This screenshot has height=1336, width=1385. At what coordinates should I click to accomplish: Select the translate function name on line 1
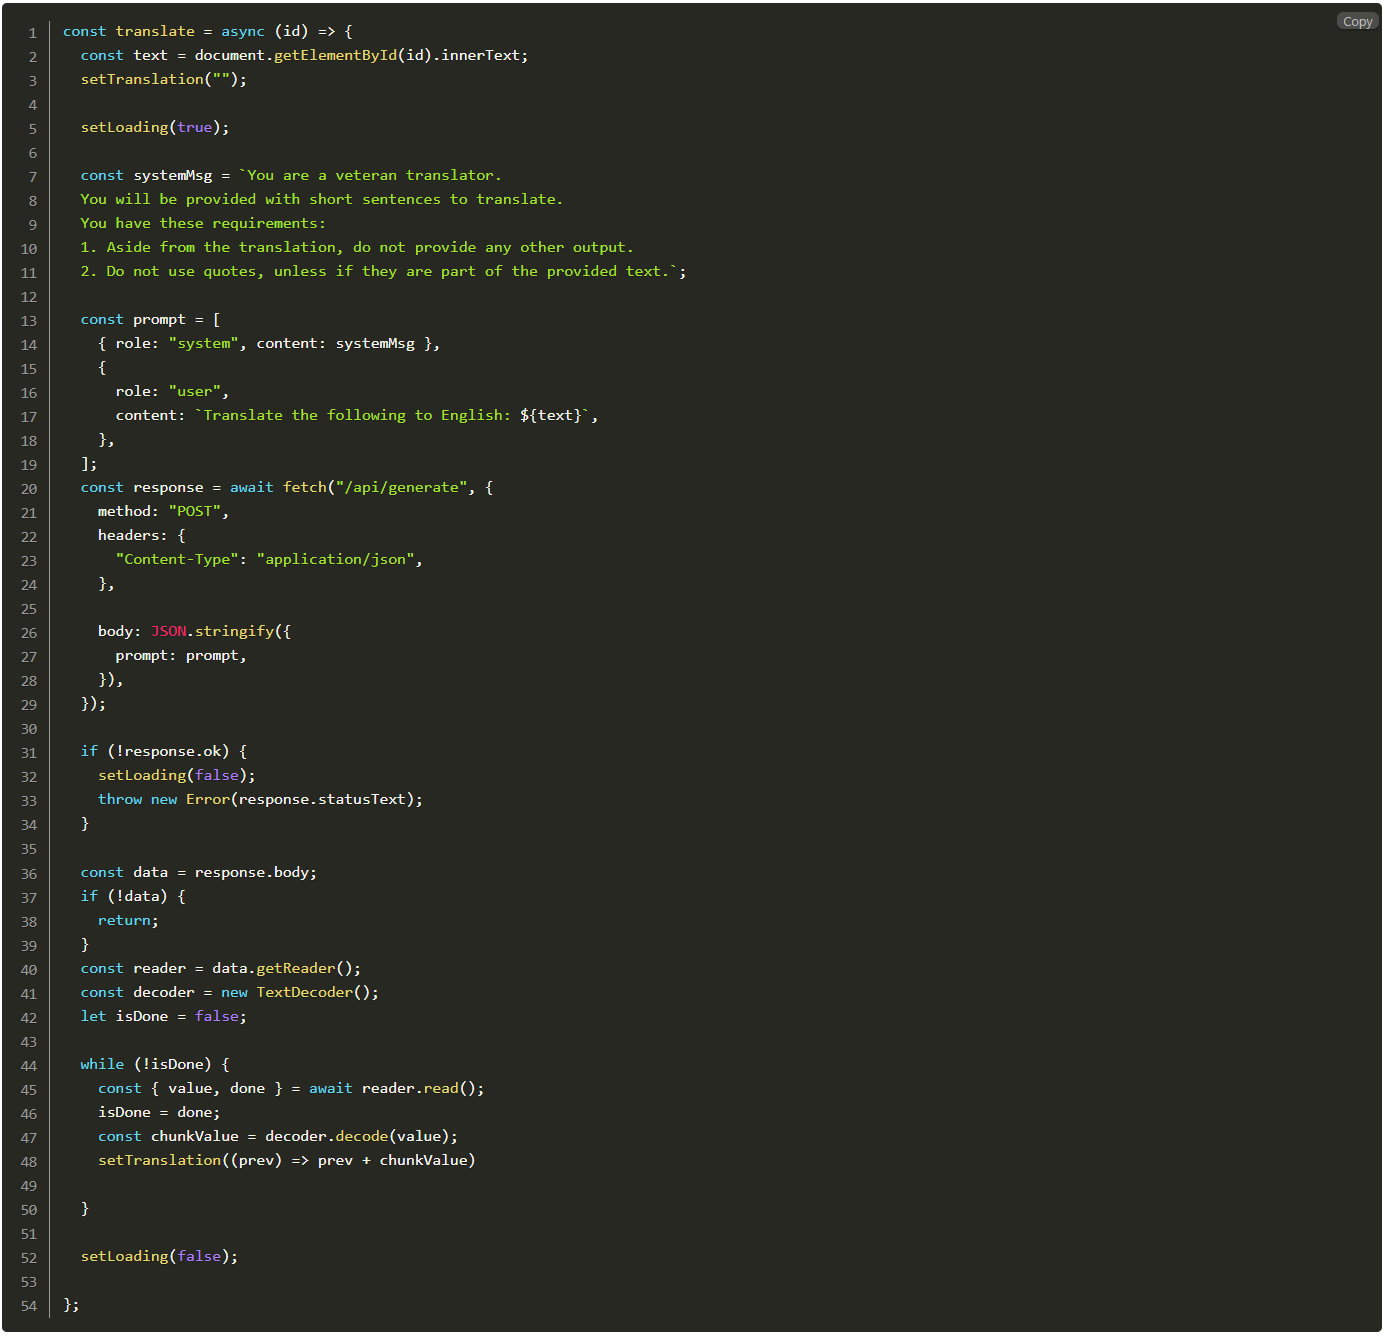pyautogui.click(x=155, y=31)
